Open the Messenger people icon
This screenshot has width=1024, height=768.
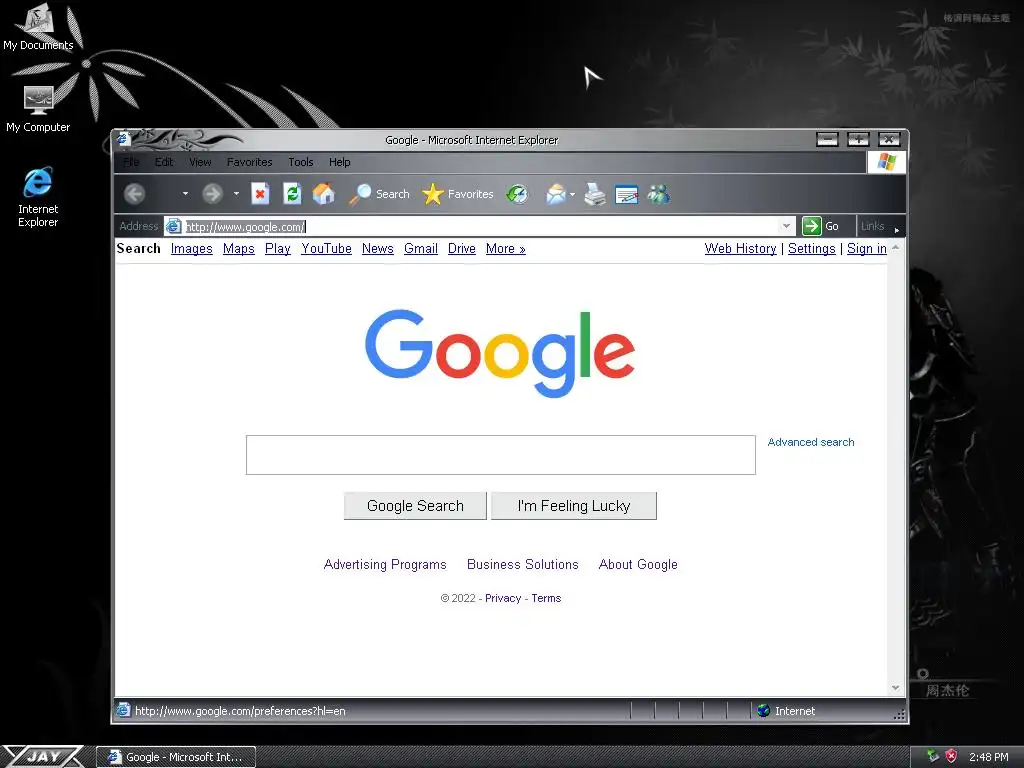(x=659, y=194)
